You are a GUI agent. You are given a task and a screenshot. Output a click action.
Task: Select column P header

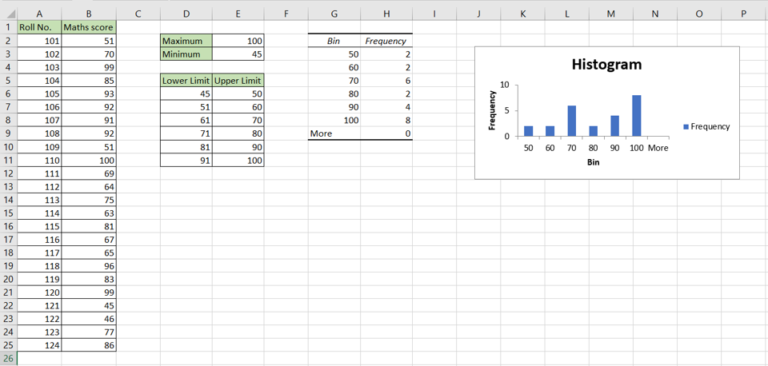point(743,15)
